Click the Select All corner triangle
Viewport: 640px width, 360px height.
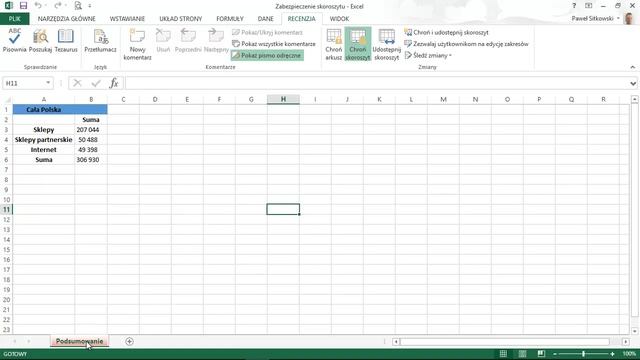[x=7, y=99]
